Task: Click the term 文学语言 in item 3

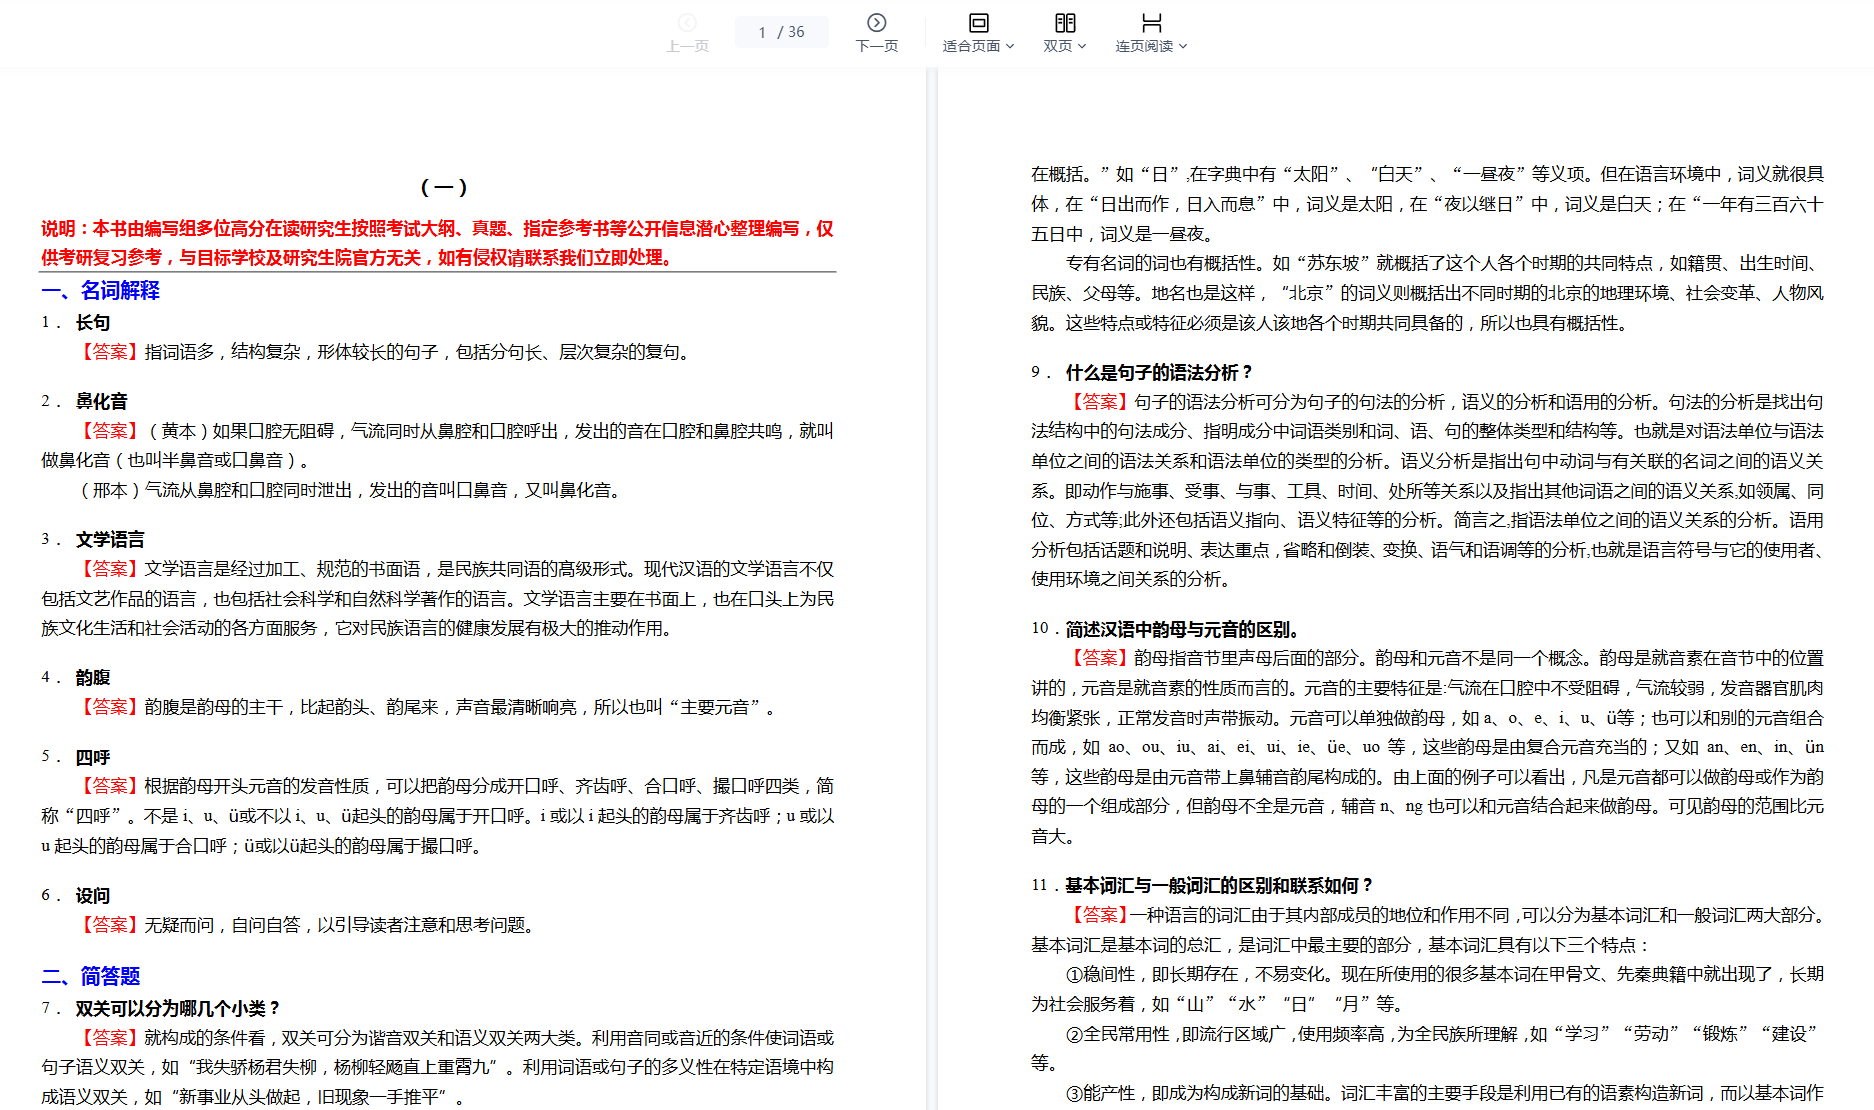Action: tap(110, 540)
